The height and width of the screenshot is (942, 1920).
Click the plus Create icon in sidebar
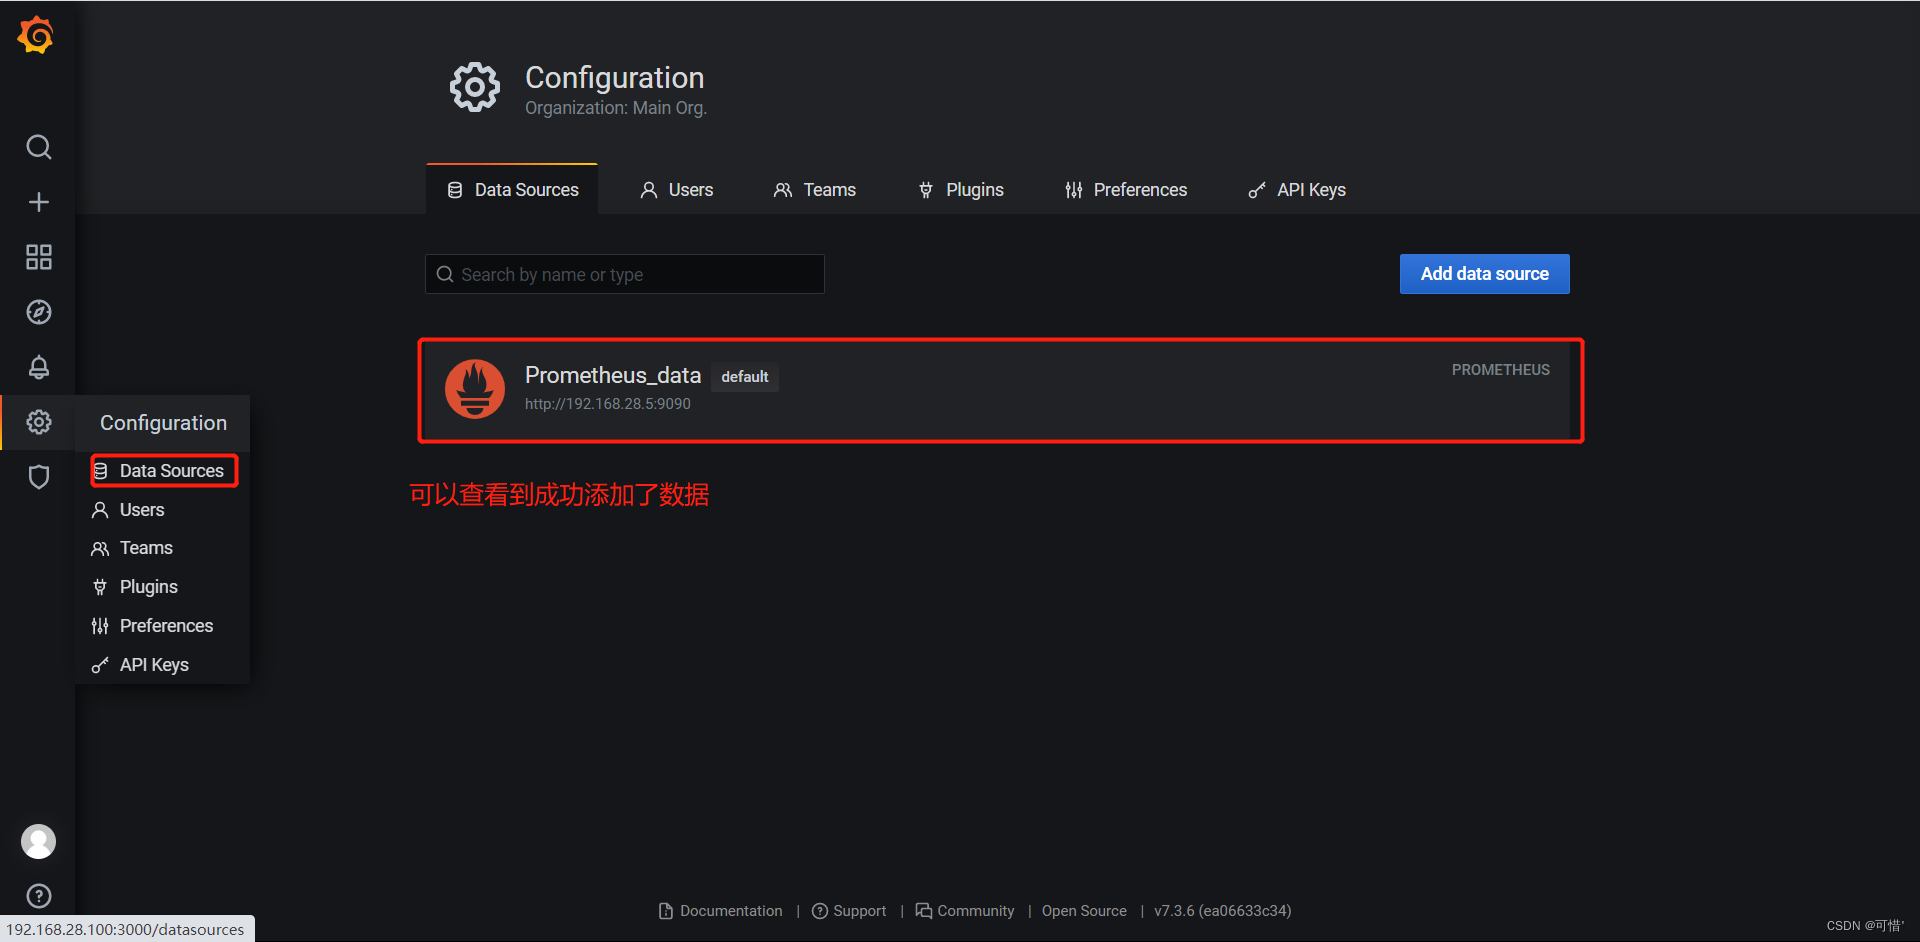[38, 202]
